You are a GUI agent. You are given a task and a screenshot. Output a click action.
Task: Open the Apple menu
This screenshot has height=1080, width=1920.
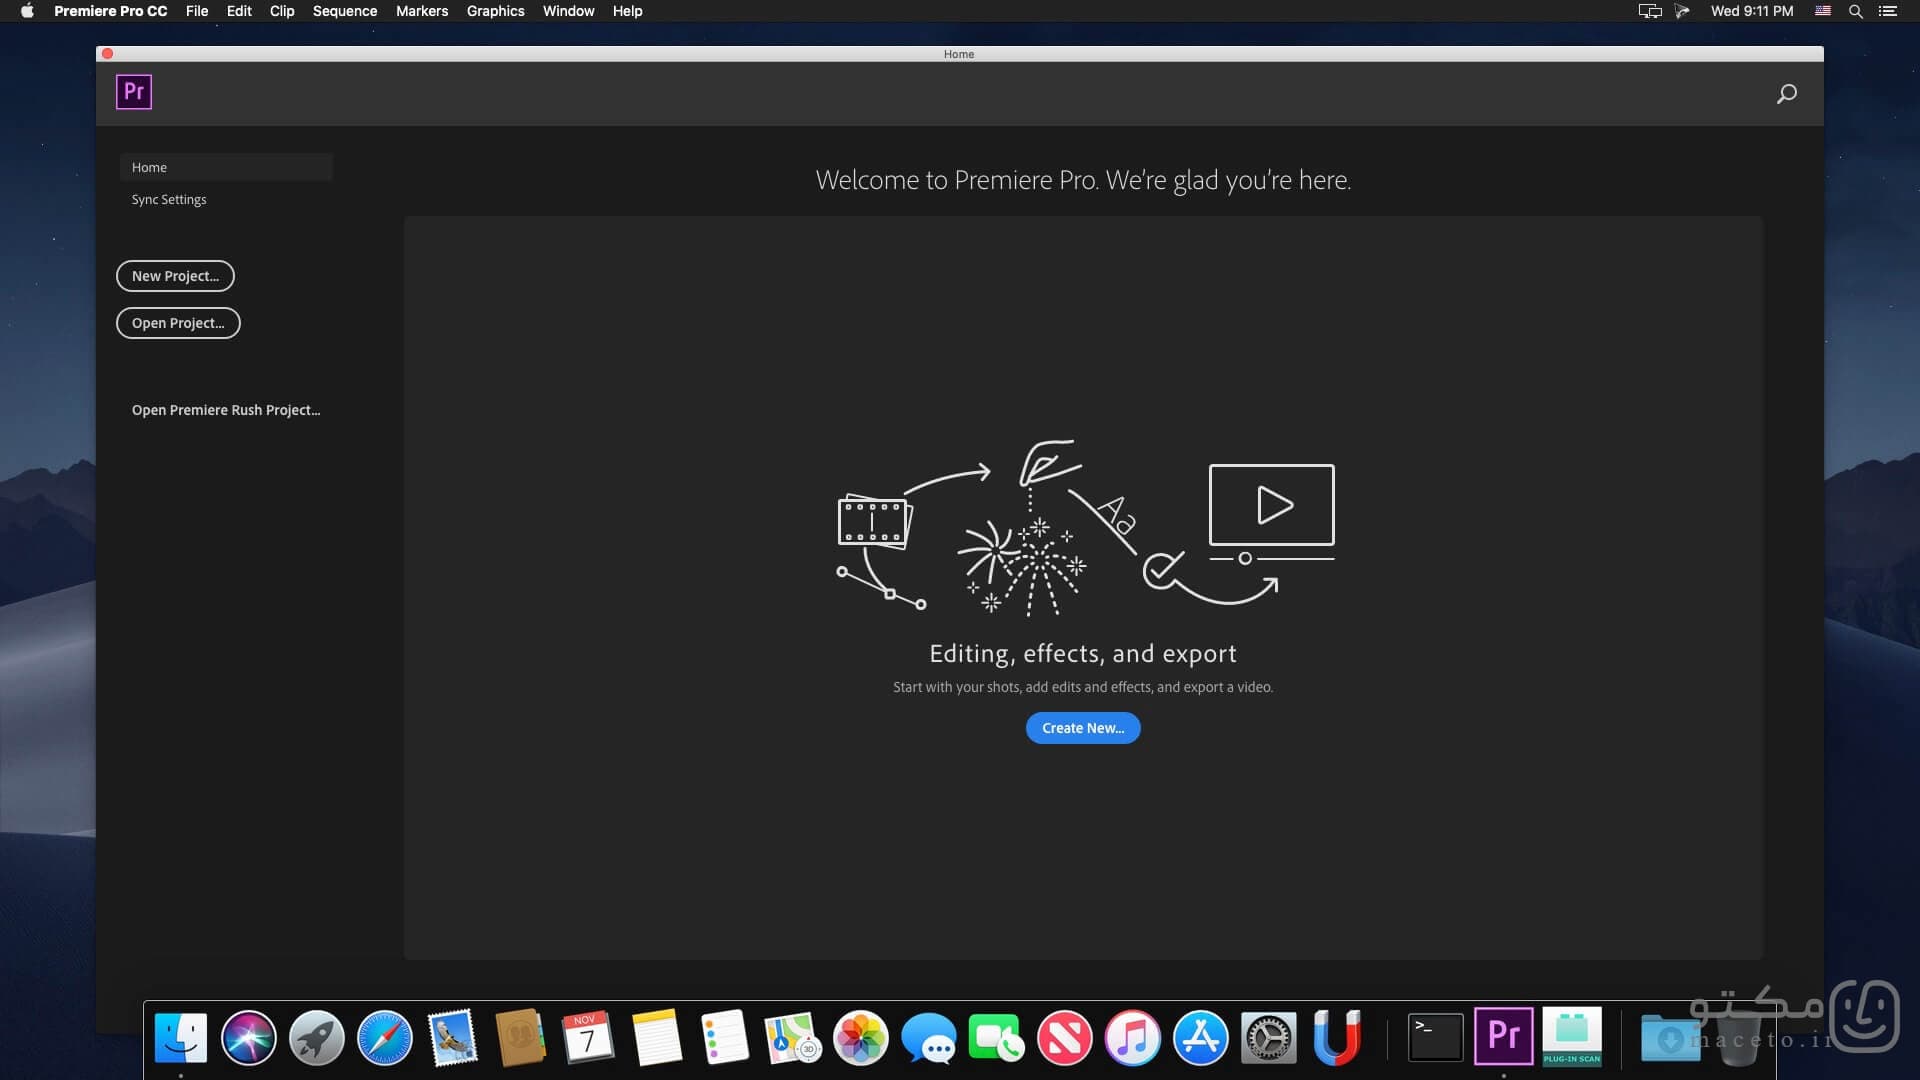point(27,11)
